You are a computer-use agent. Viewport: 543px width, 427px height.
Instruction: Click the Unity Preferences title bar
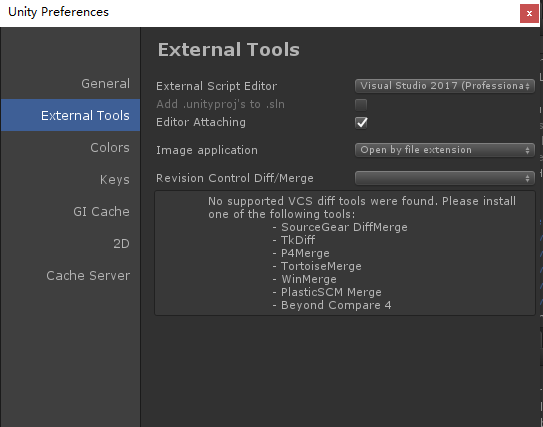tap(260, 13)
